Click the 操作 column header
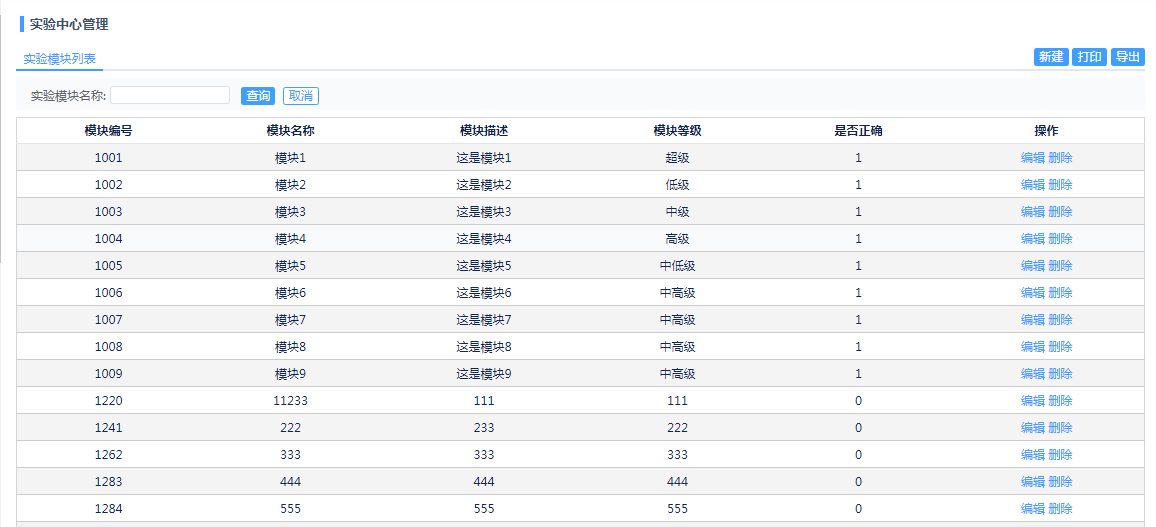The width and height of the screenshot is (1156, 527). pyautogui.click(x=1046, y=130)
